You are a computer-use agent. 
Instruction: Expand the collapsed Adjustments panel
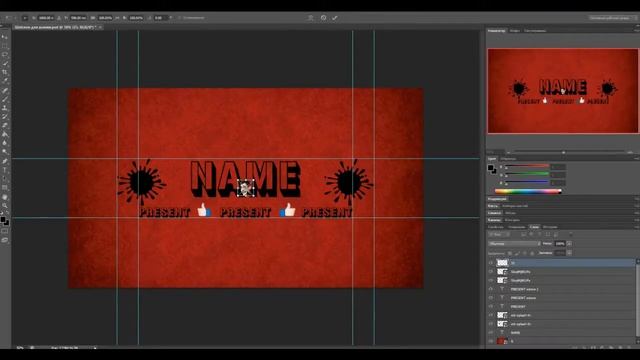[498, 199]
